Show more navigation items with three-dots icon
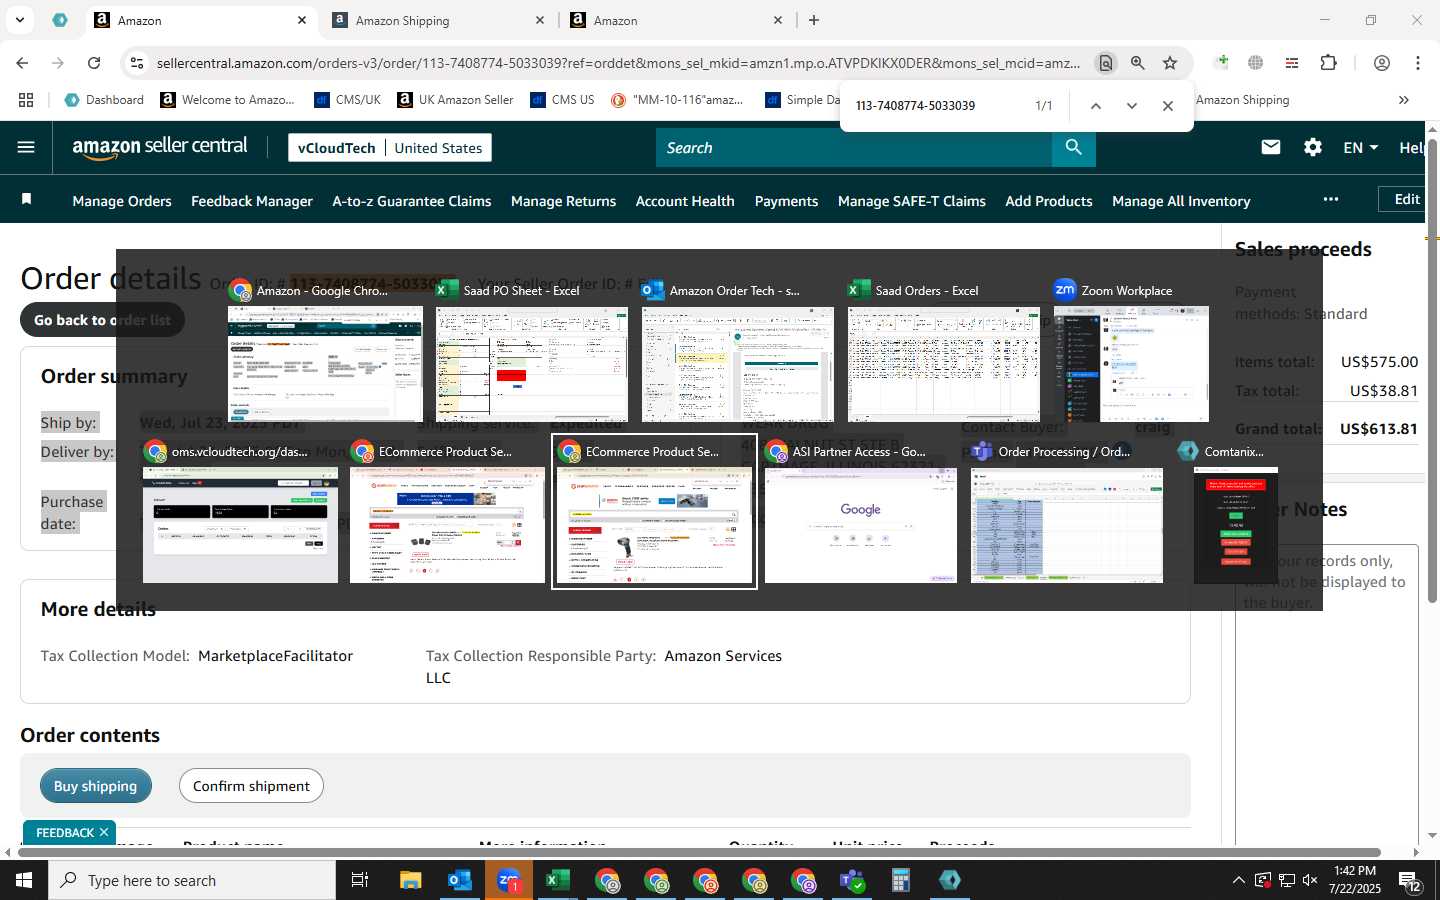The height and width of the screenshot is (900, 1440). click(x=1330, y=199)
